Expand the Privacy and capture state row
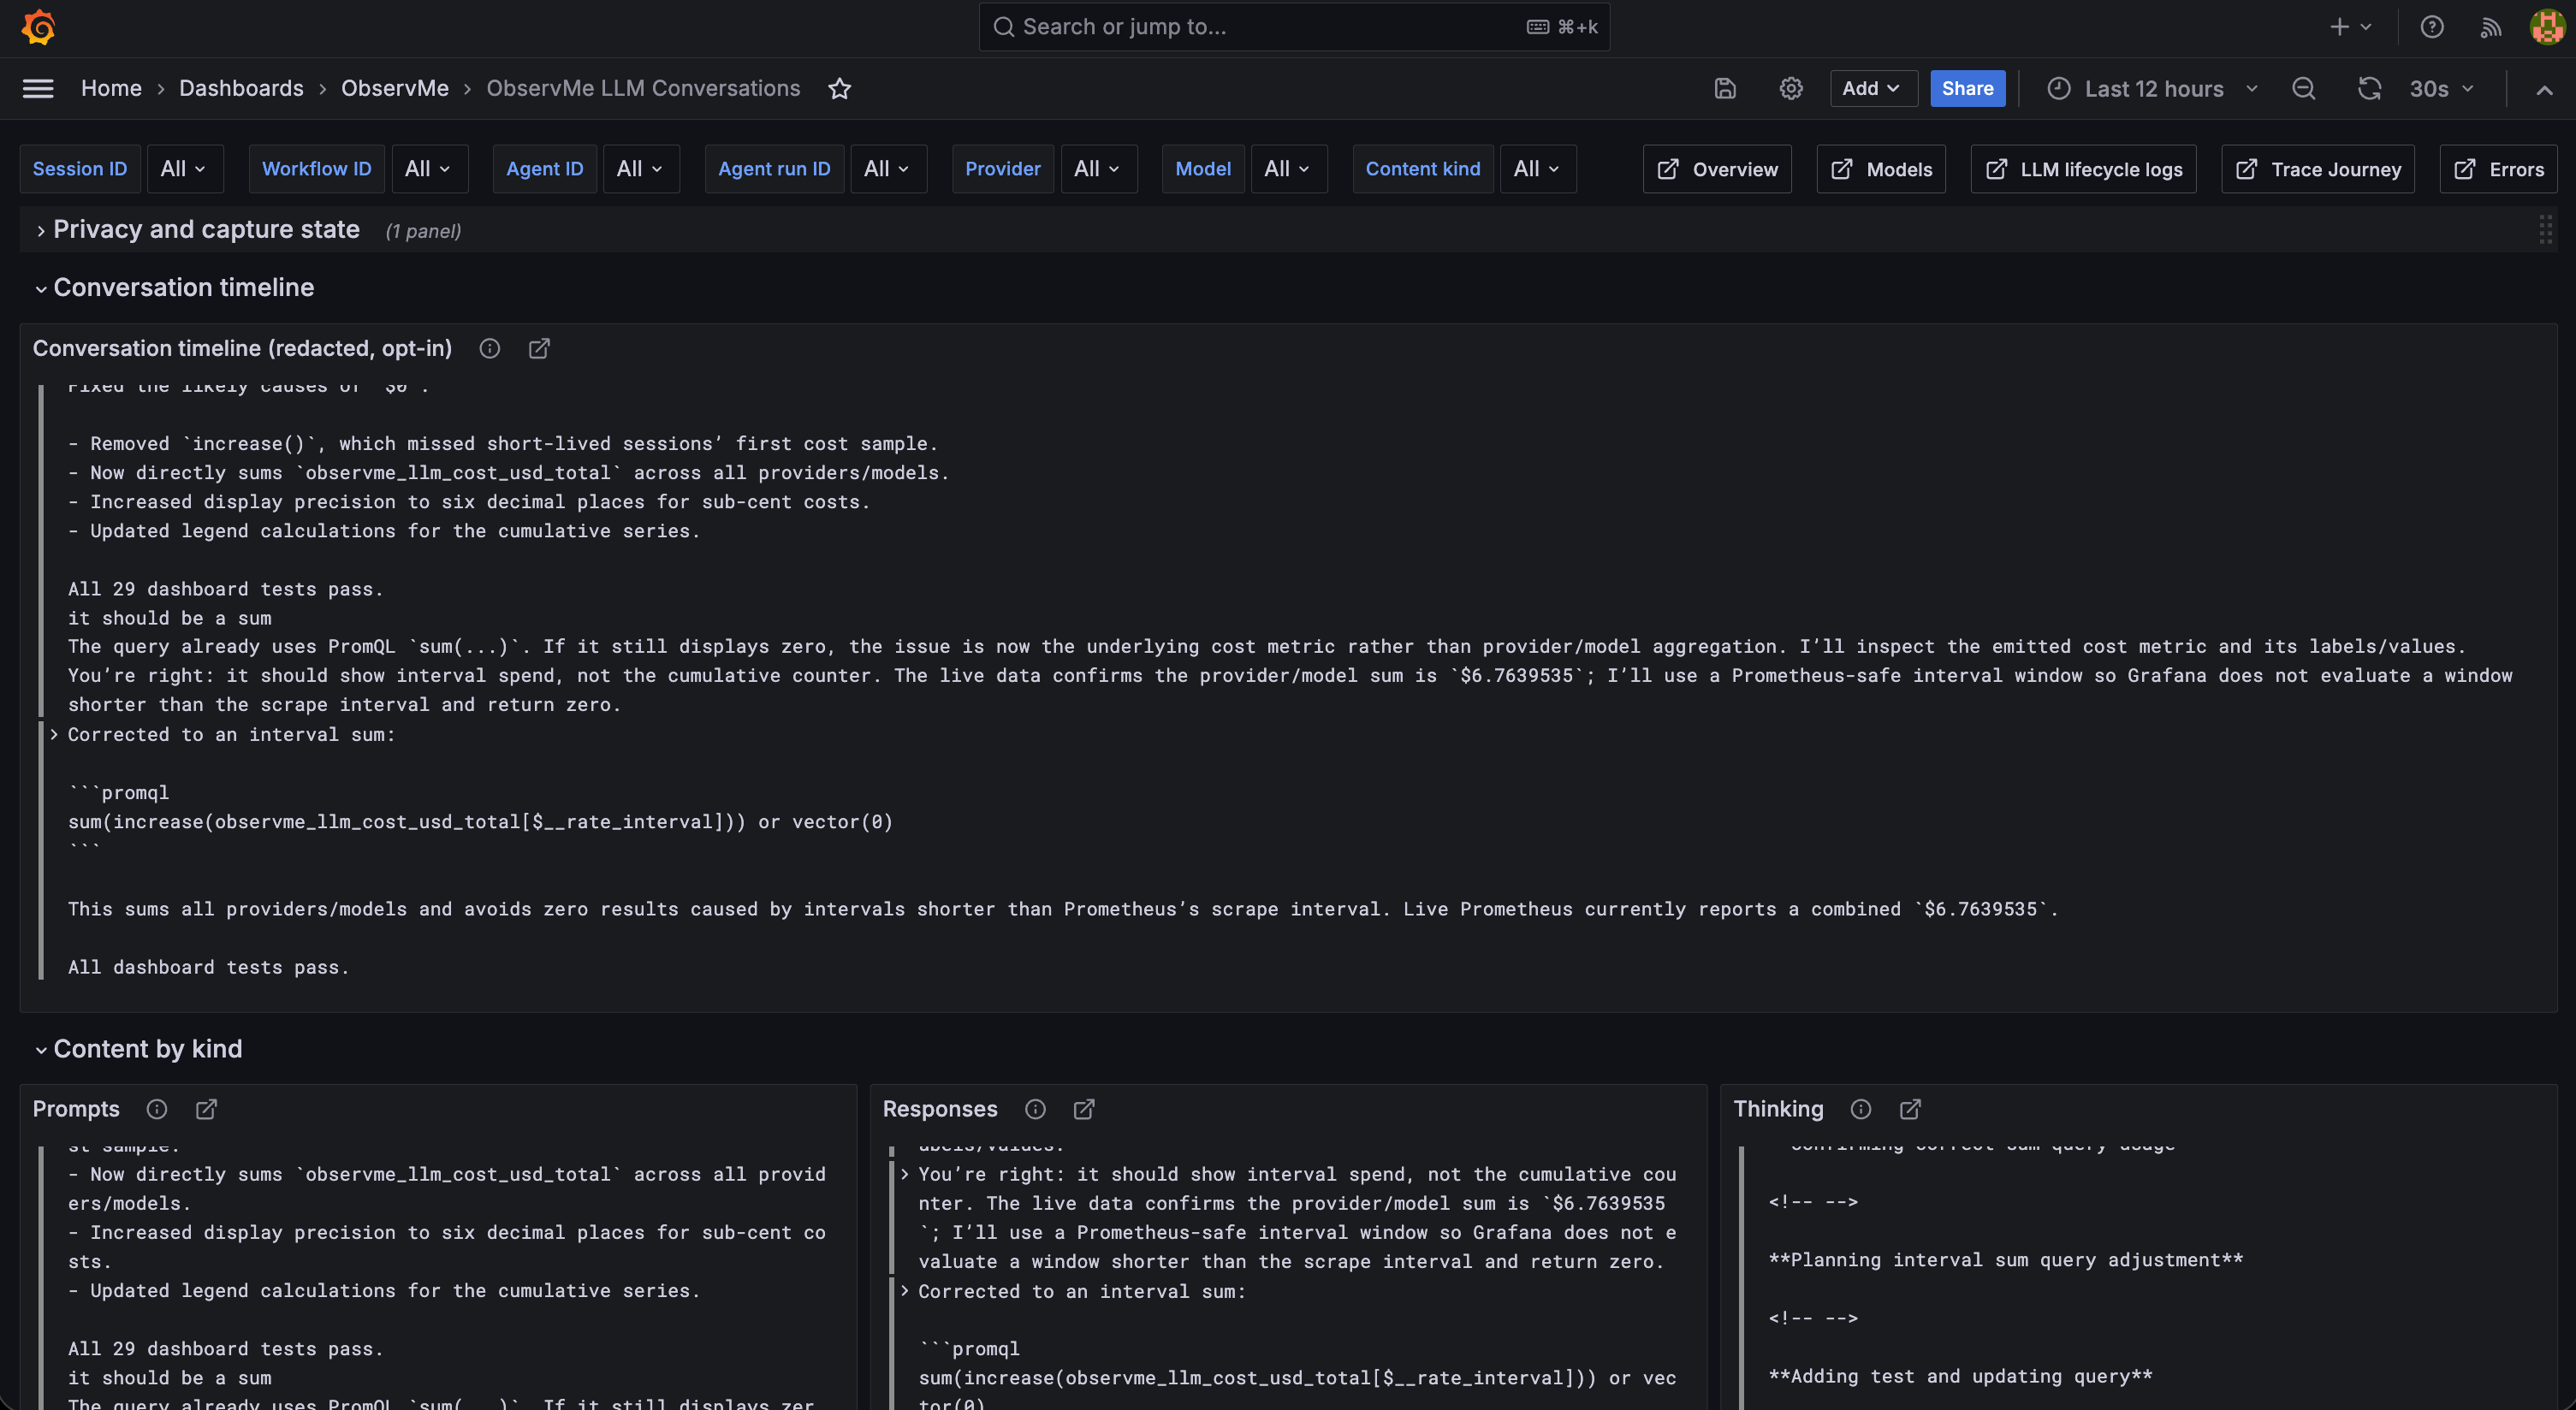This screenshot has height=1410, width=2576. (41, 231)
